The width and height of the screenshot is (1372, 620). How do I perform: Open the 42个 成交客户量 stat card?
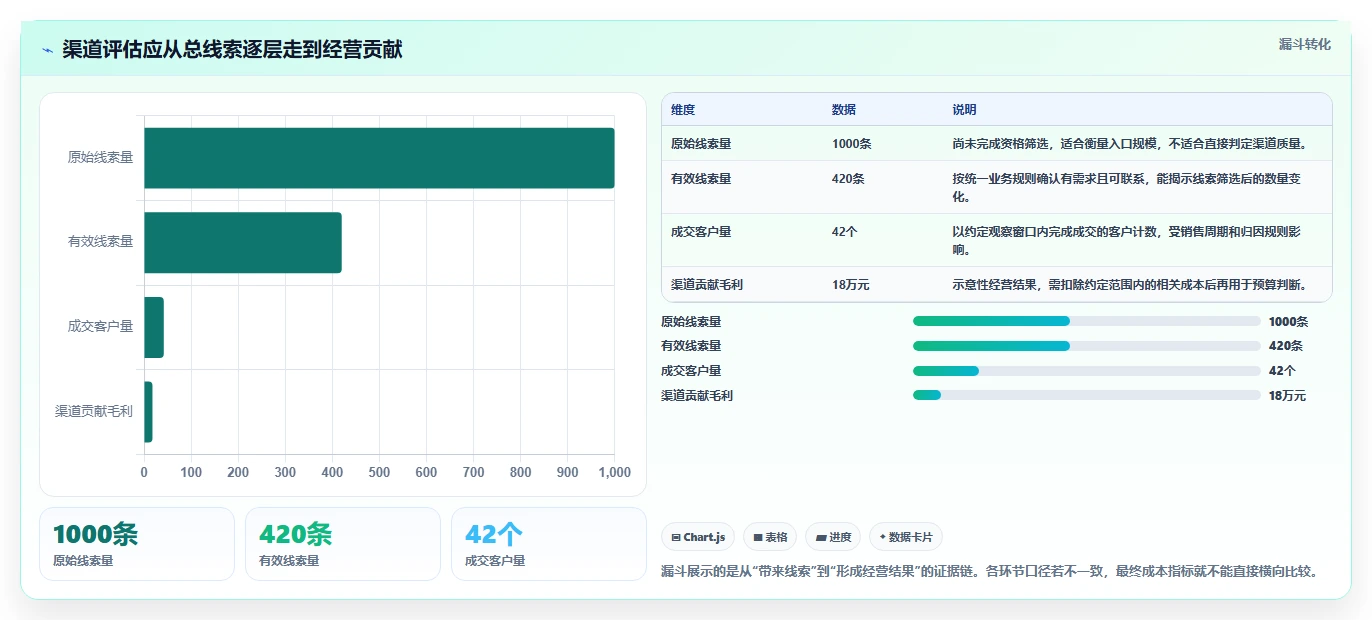coord(549,544)
